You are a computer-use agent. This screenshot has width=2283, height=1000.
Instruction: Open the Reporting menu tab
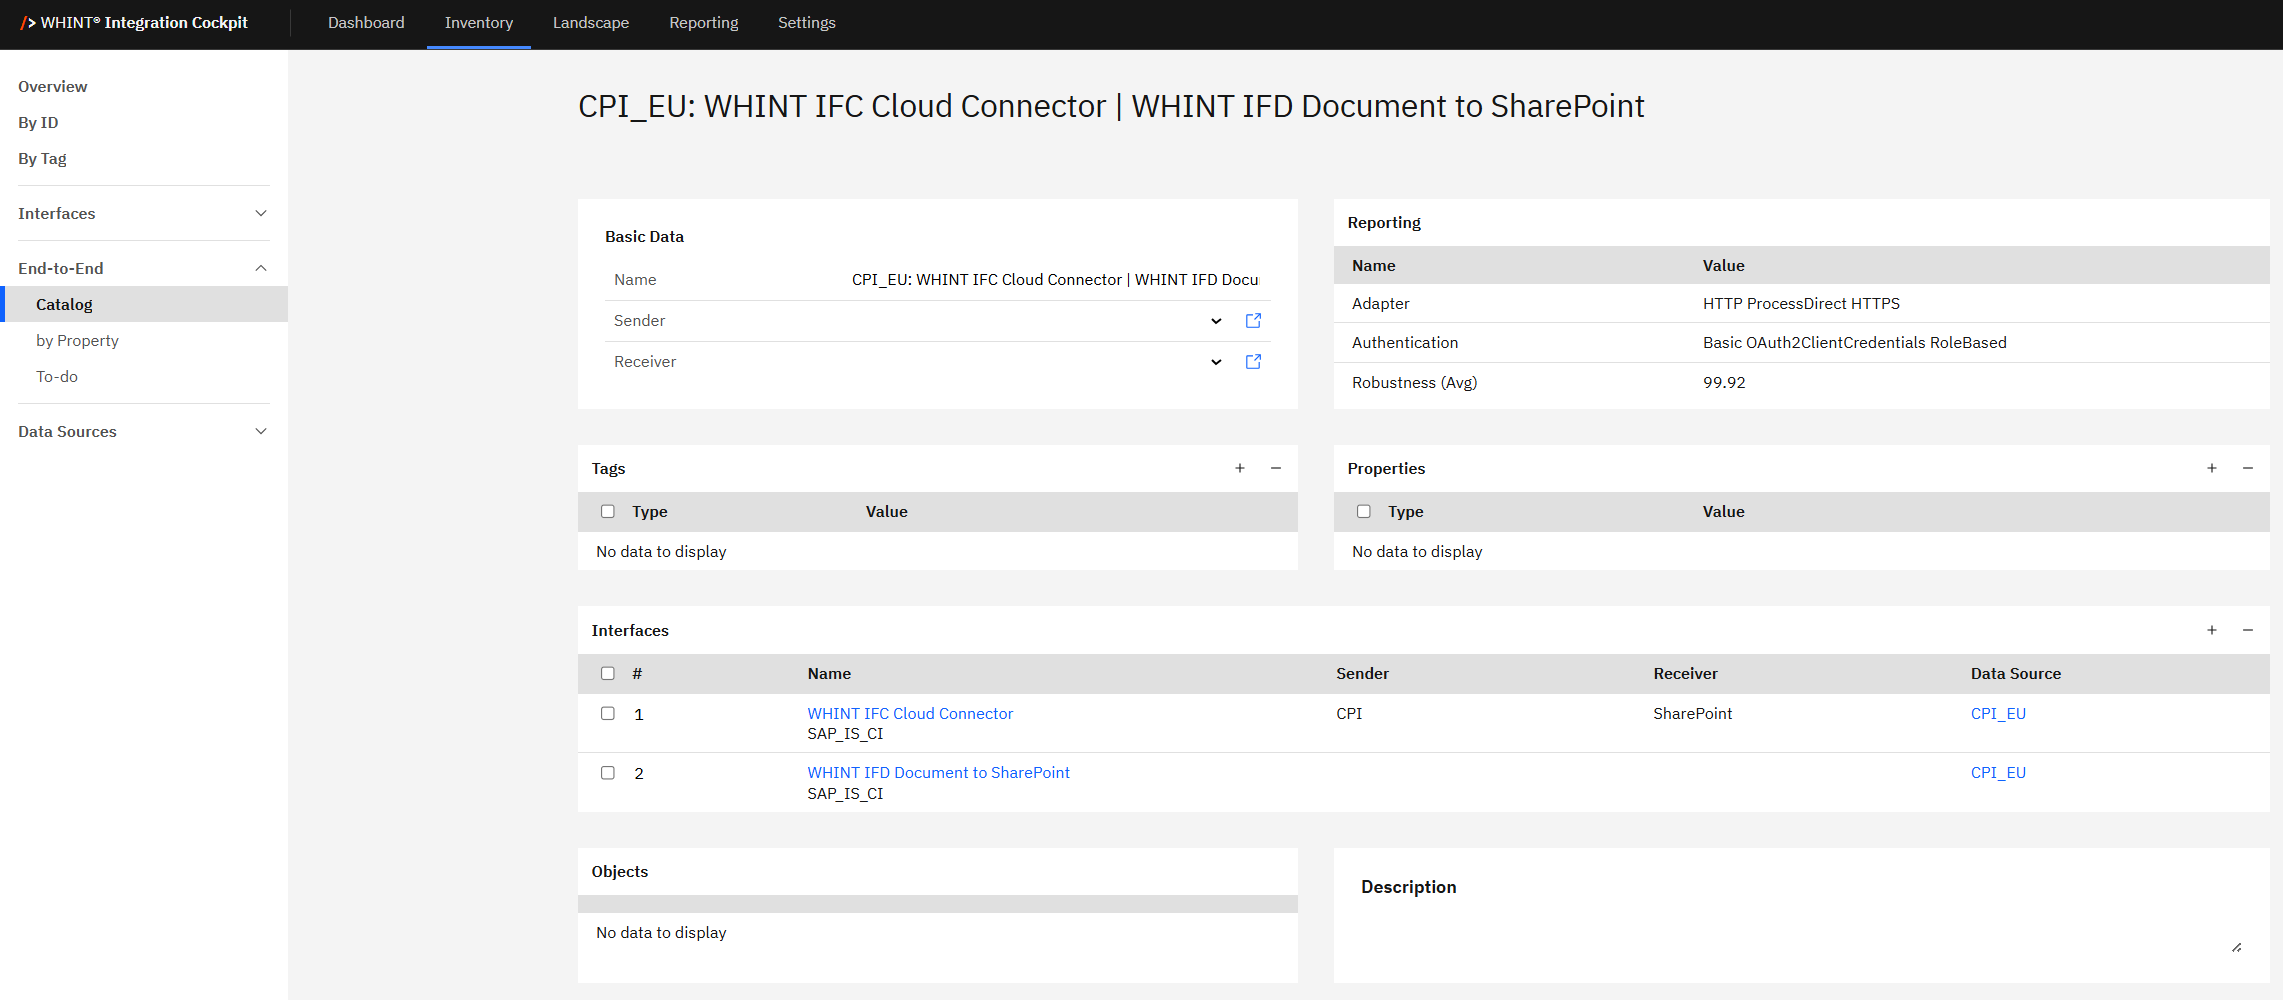tap(703, 23)
